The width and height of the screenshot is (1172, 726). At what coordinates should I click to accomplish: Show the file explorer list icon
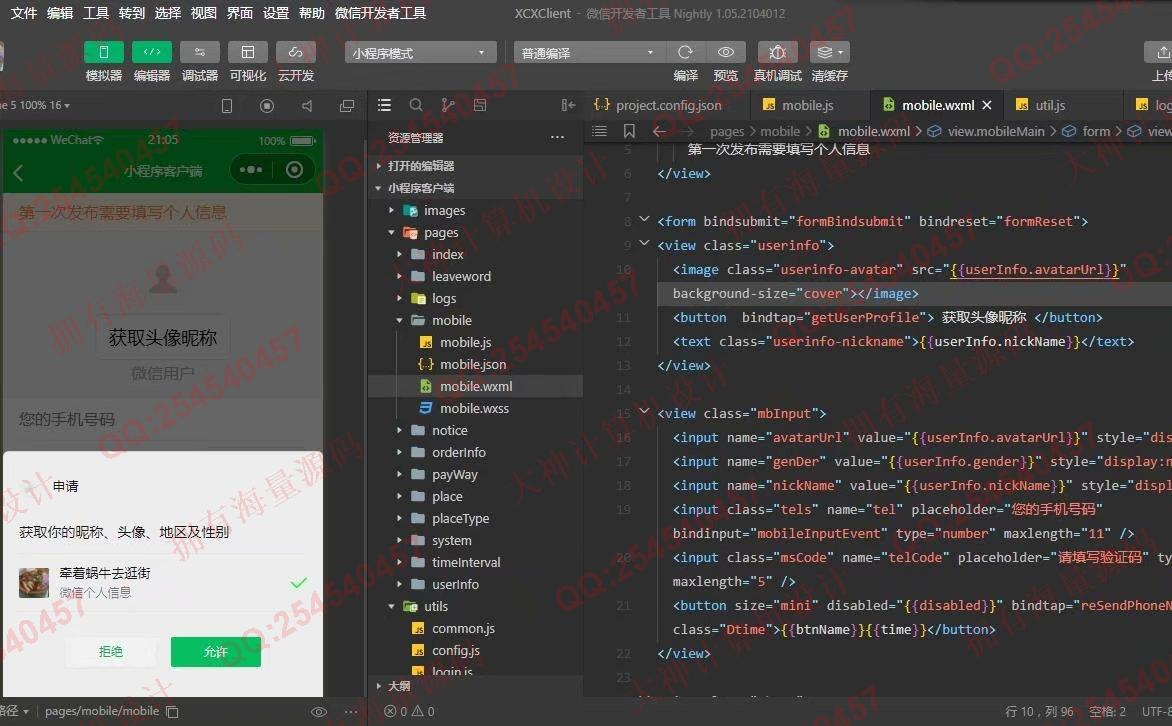coord(384,105)
